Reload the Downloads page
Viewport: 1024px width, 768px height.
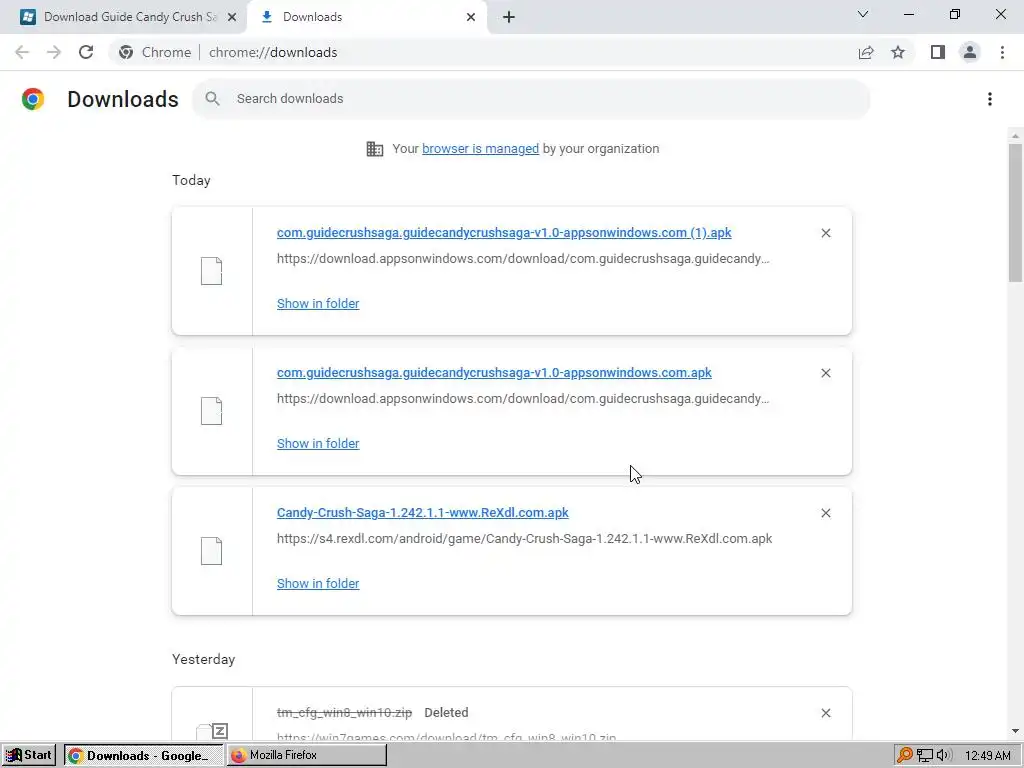(x=86, y=52)
